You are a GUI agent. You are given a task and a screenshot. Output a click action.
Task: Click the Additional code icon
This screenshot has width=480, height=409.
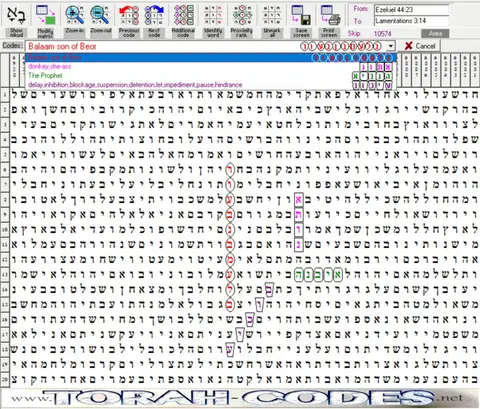183,15
